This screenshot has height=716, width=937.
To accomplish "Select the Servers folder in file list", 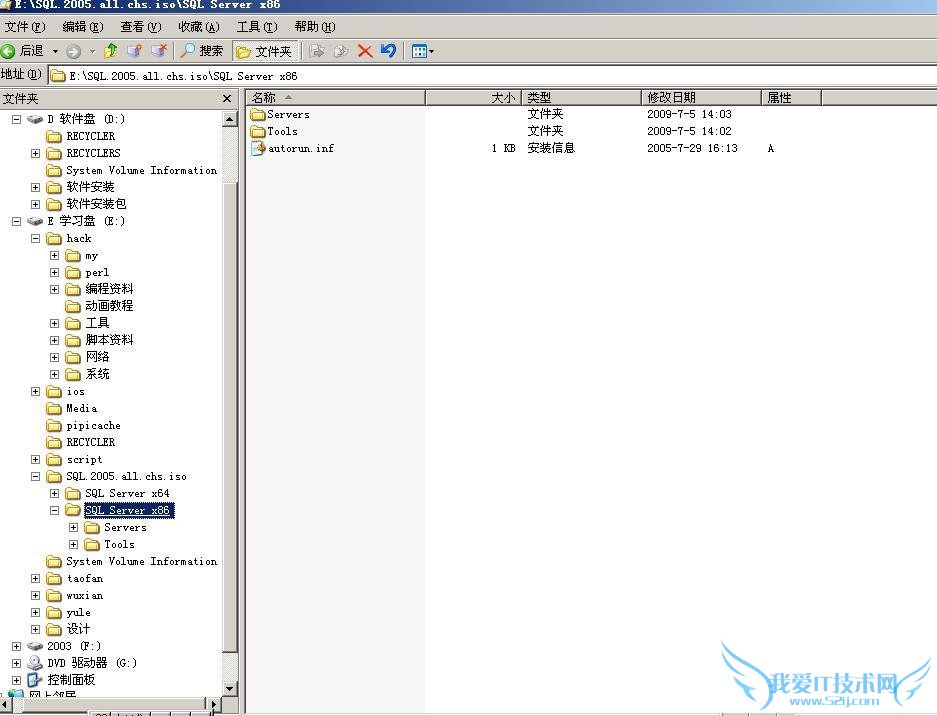I will pos(280,114).
